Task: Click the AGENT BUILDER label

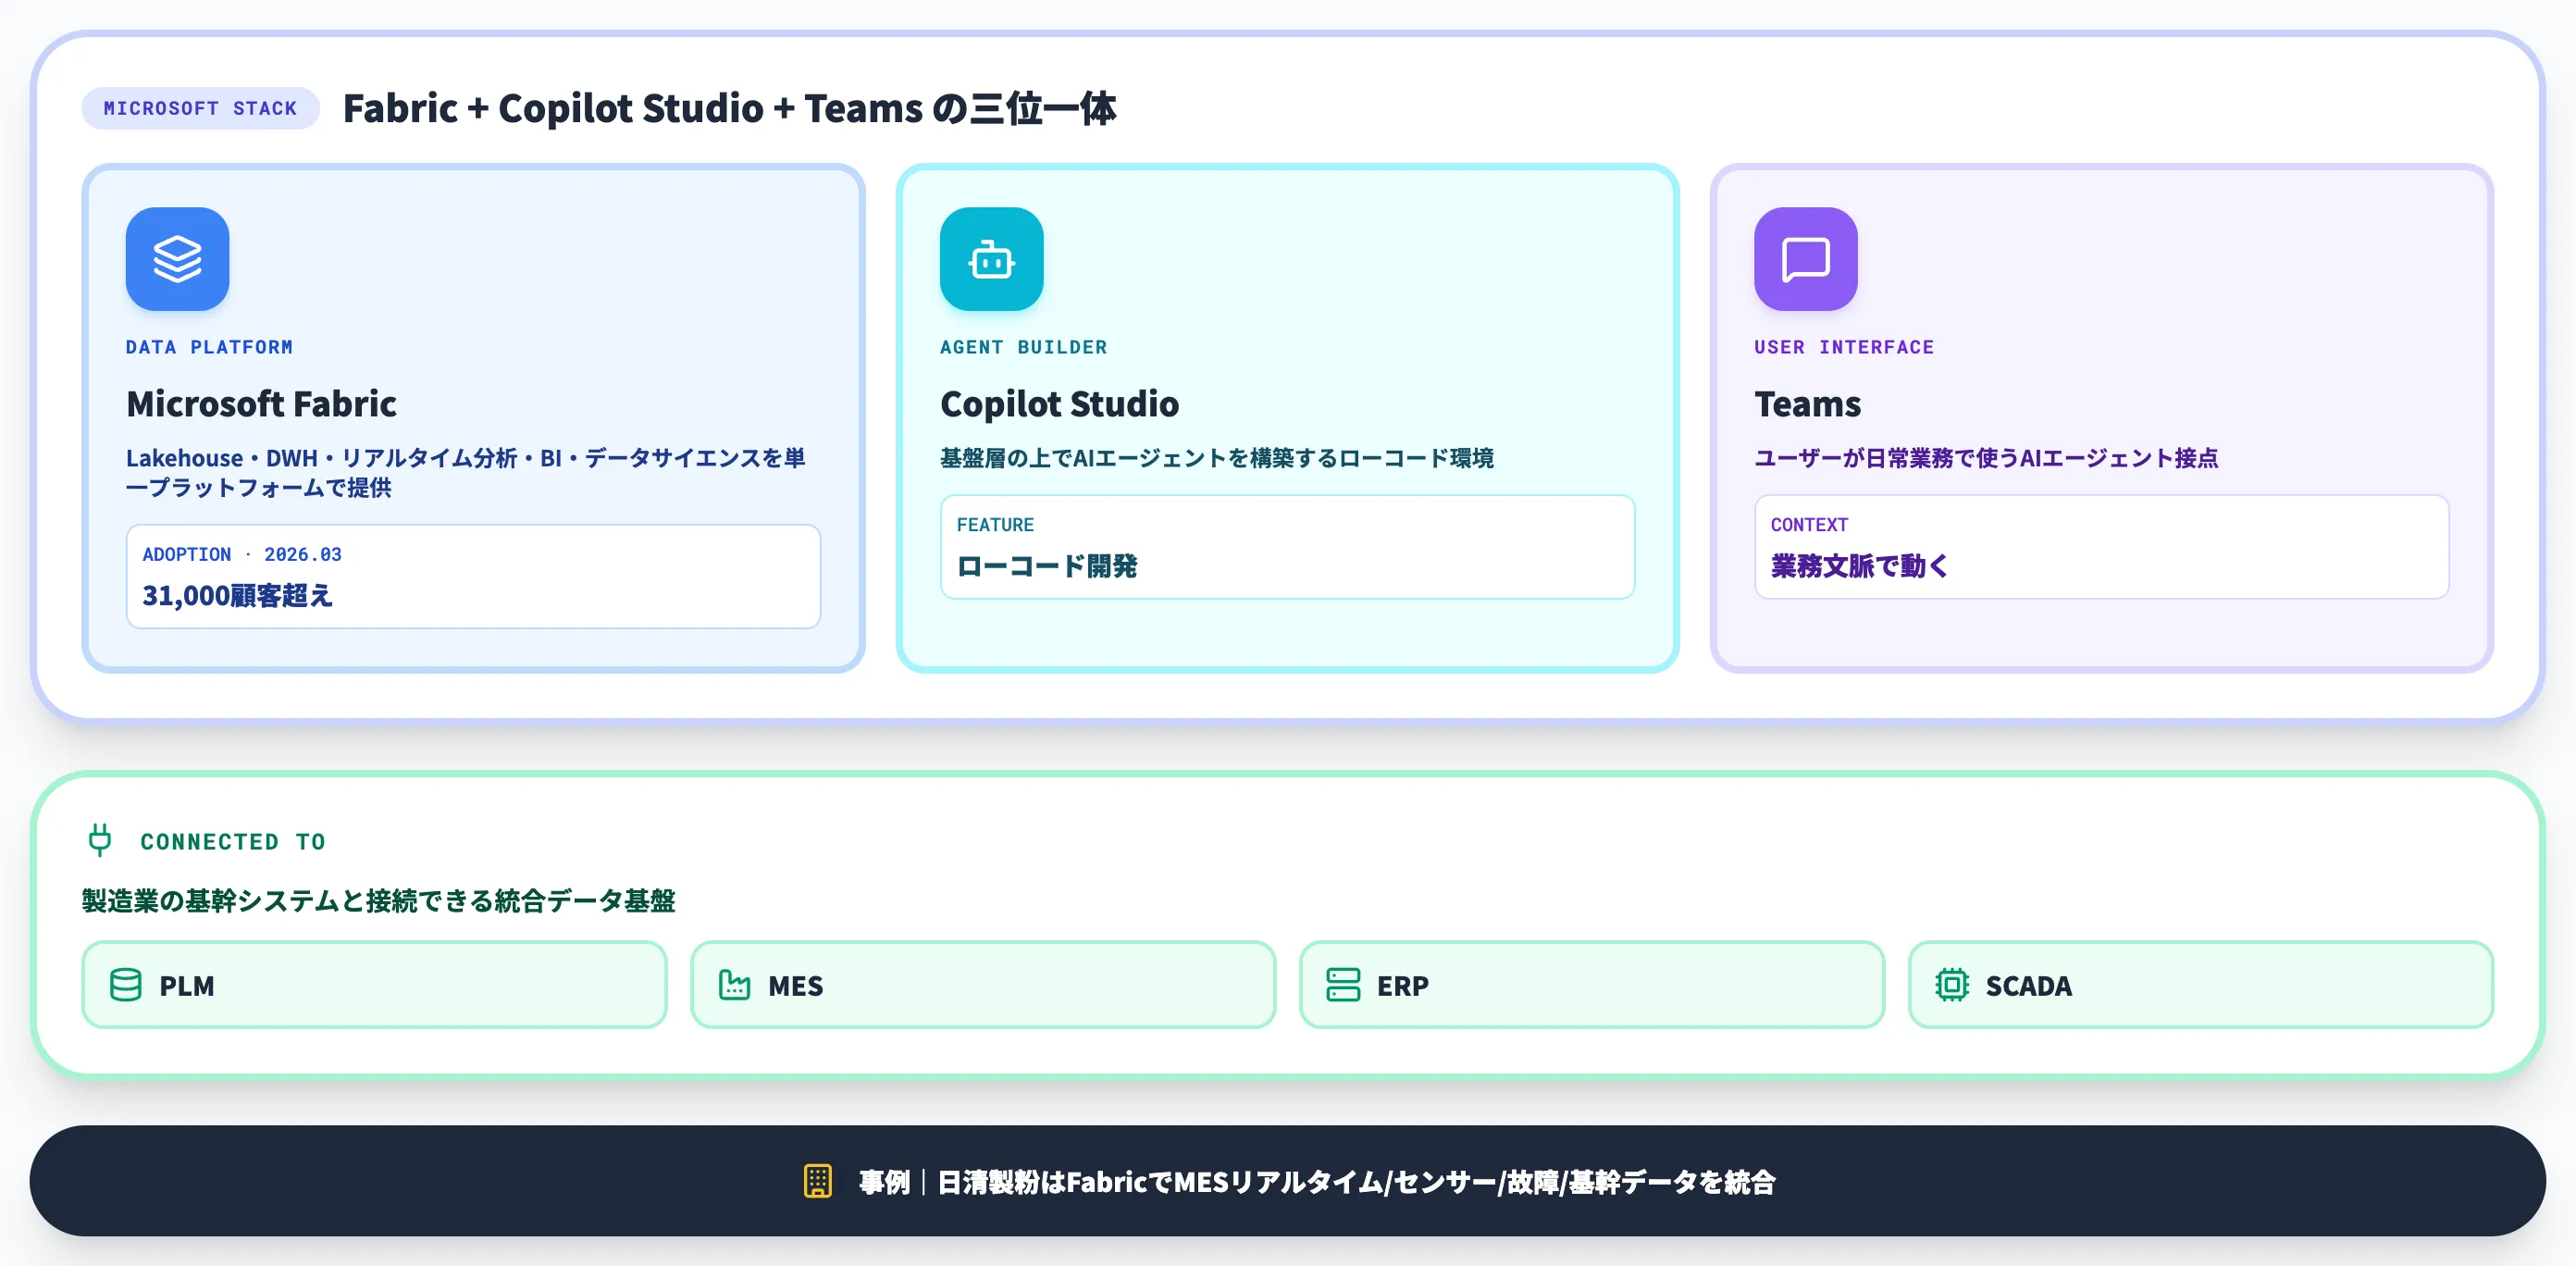Action: pyautogui.click(x=1023, y=347)
